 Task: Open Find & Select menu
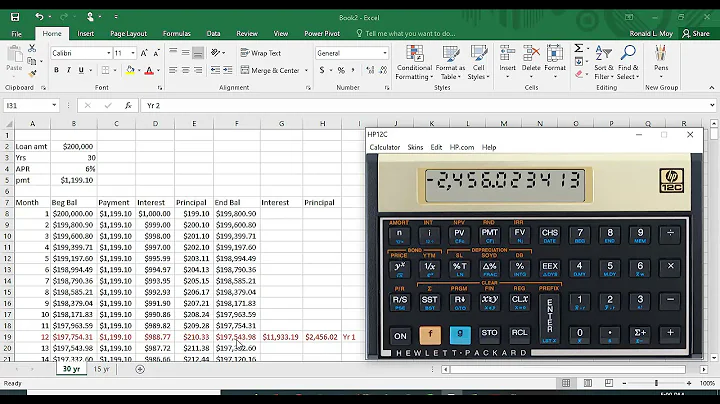point(628,63)
